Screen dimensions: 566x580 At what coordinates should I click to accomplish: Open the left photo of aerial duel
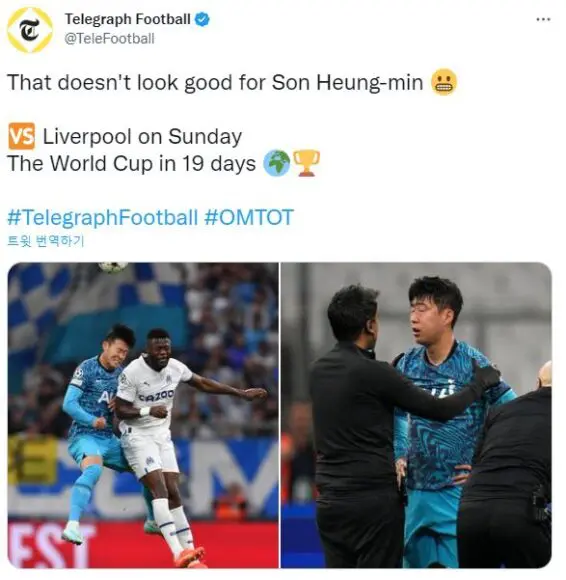click(143, 415)
